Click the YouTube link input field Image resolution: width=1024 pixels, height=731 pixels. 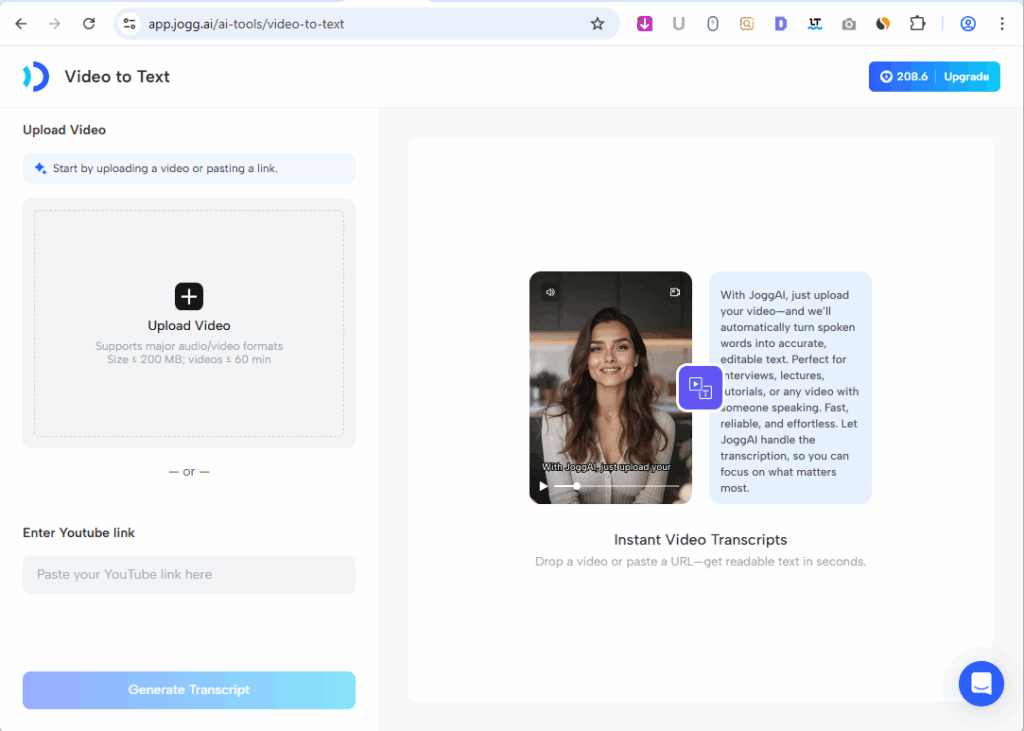pyautogui.click(x=189, y=575)
